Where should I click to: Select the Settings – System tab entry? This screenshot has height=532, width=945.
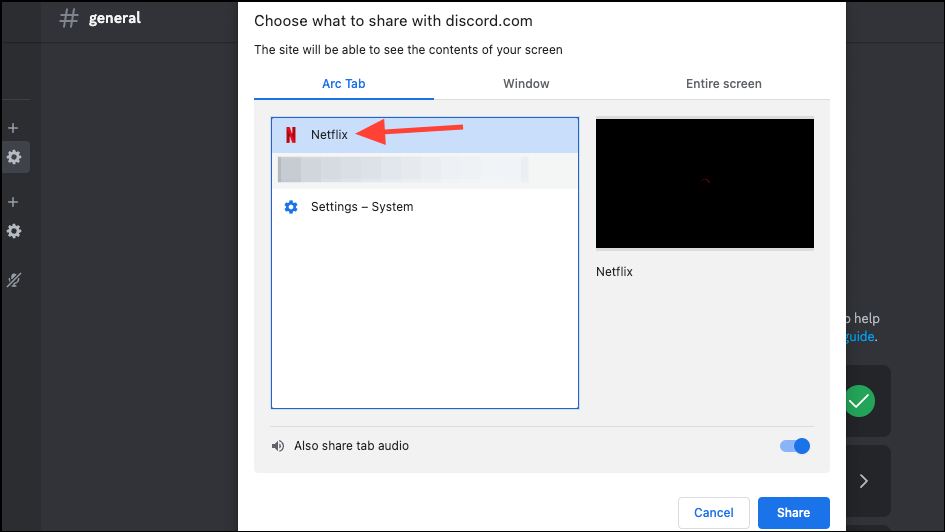coord(424,207)
